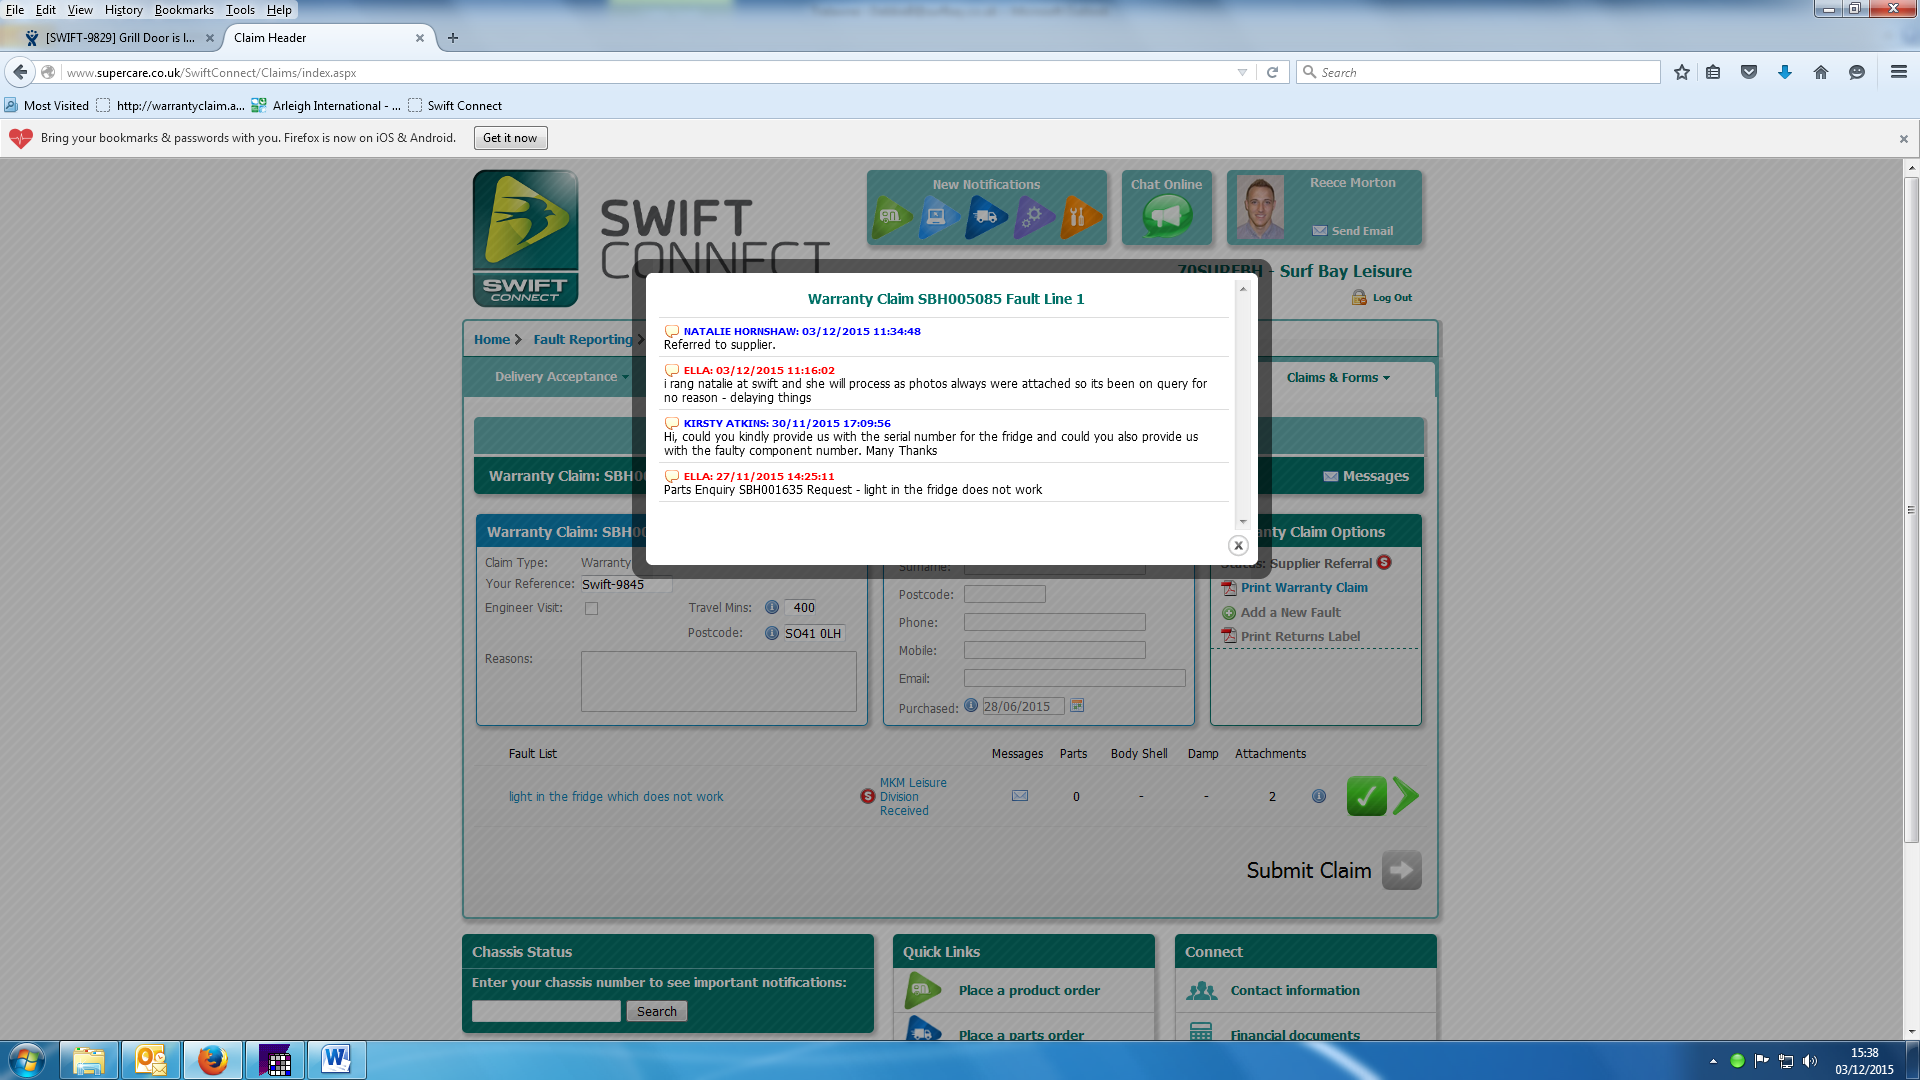Open the Bookmarks menu

(183, 10)
